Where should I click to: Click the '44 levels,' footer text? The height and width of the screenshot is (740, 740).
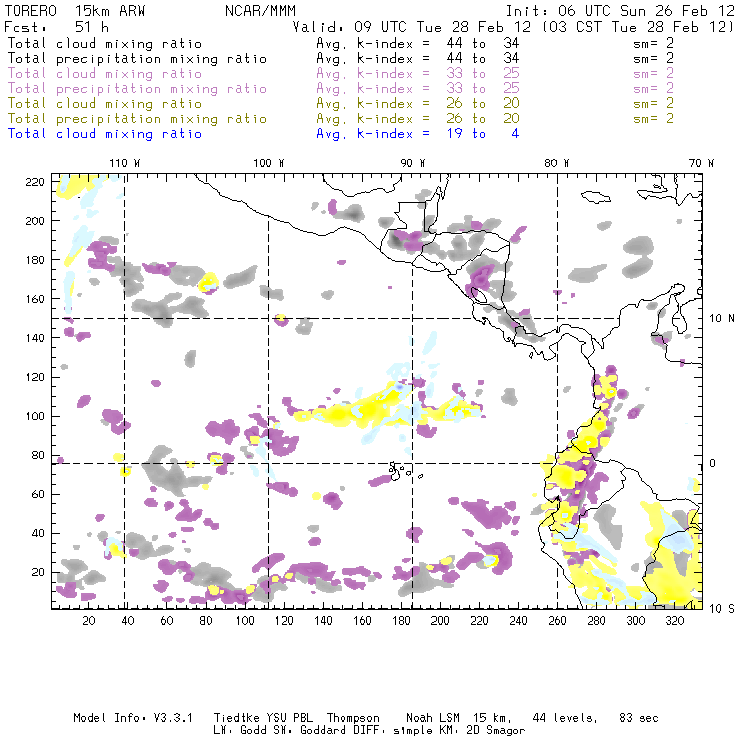565,718
